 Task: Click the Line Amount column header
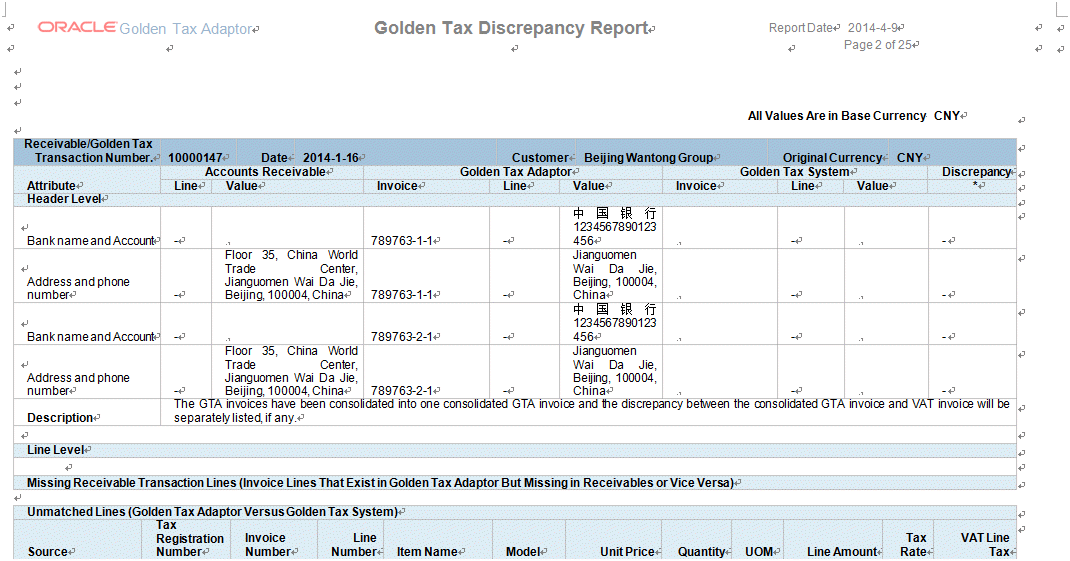click(841, 551)
